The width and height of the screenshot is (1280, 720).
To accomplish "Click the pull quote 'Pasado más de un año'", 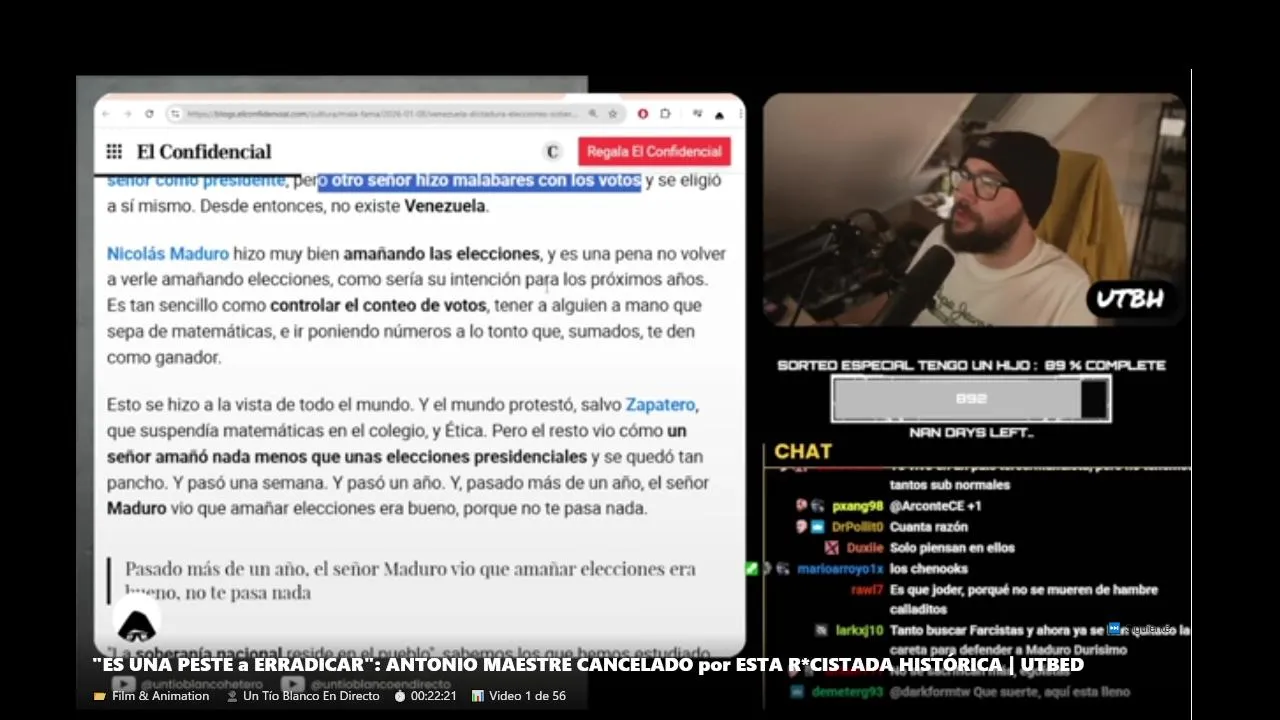I will [x=410, y=580].
